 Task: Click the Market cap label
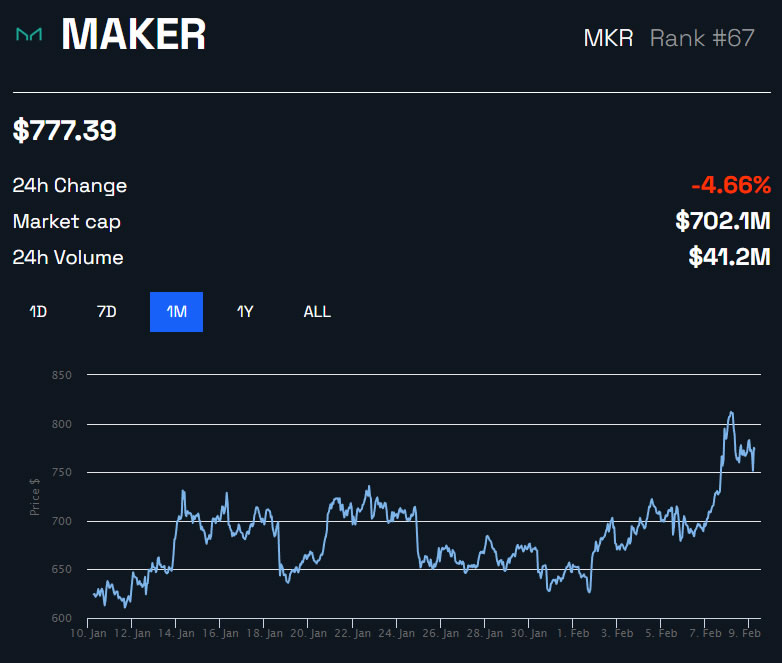click(x=67, y=222)
